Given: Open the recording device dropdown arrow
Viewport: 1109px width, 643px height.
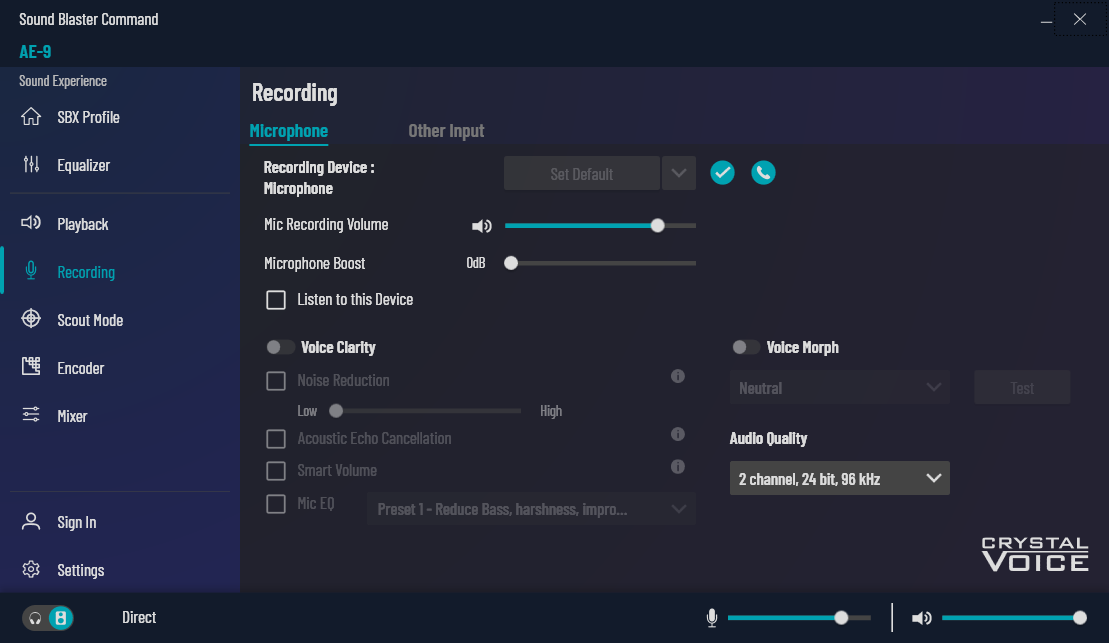Looking at the screenshot, I should [x=678, y=173].
